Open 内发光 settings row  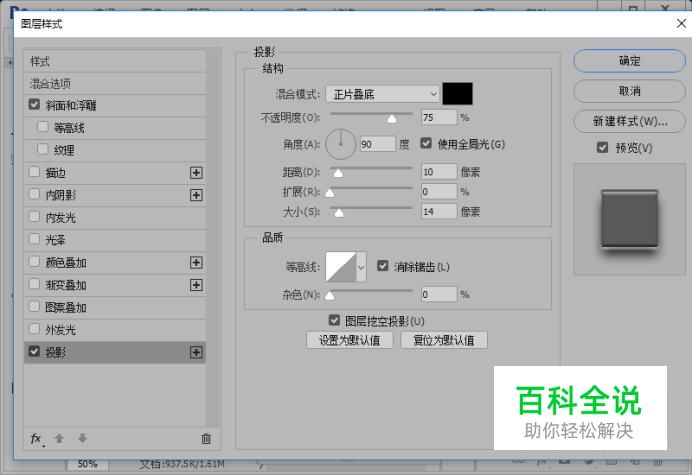tap(115, 218)
